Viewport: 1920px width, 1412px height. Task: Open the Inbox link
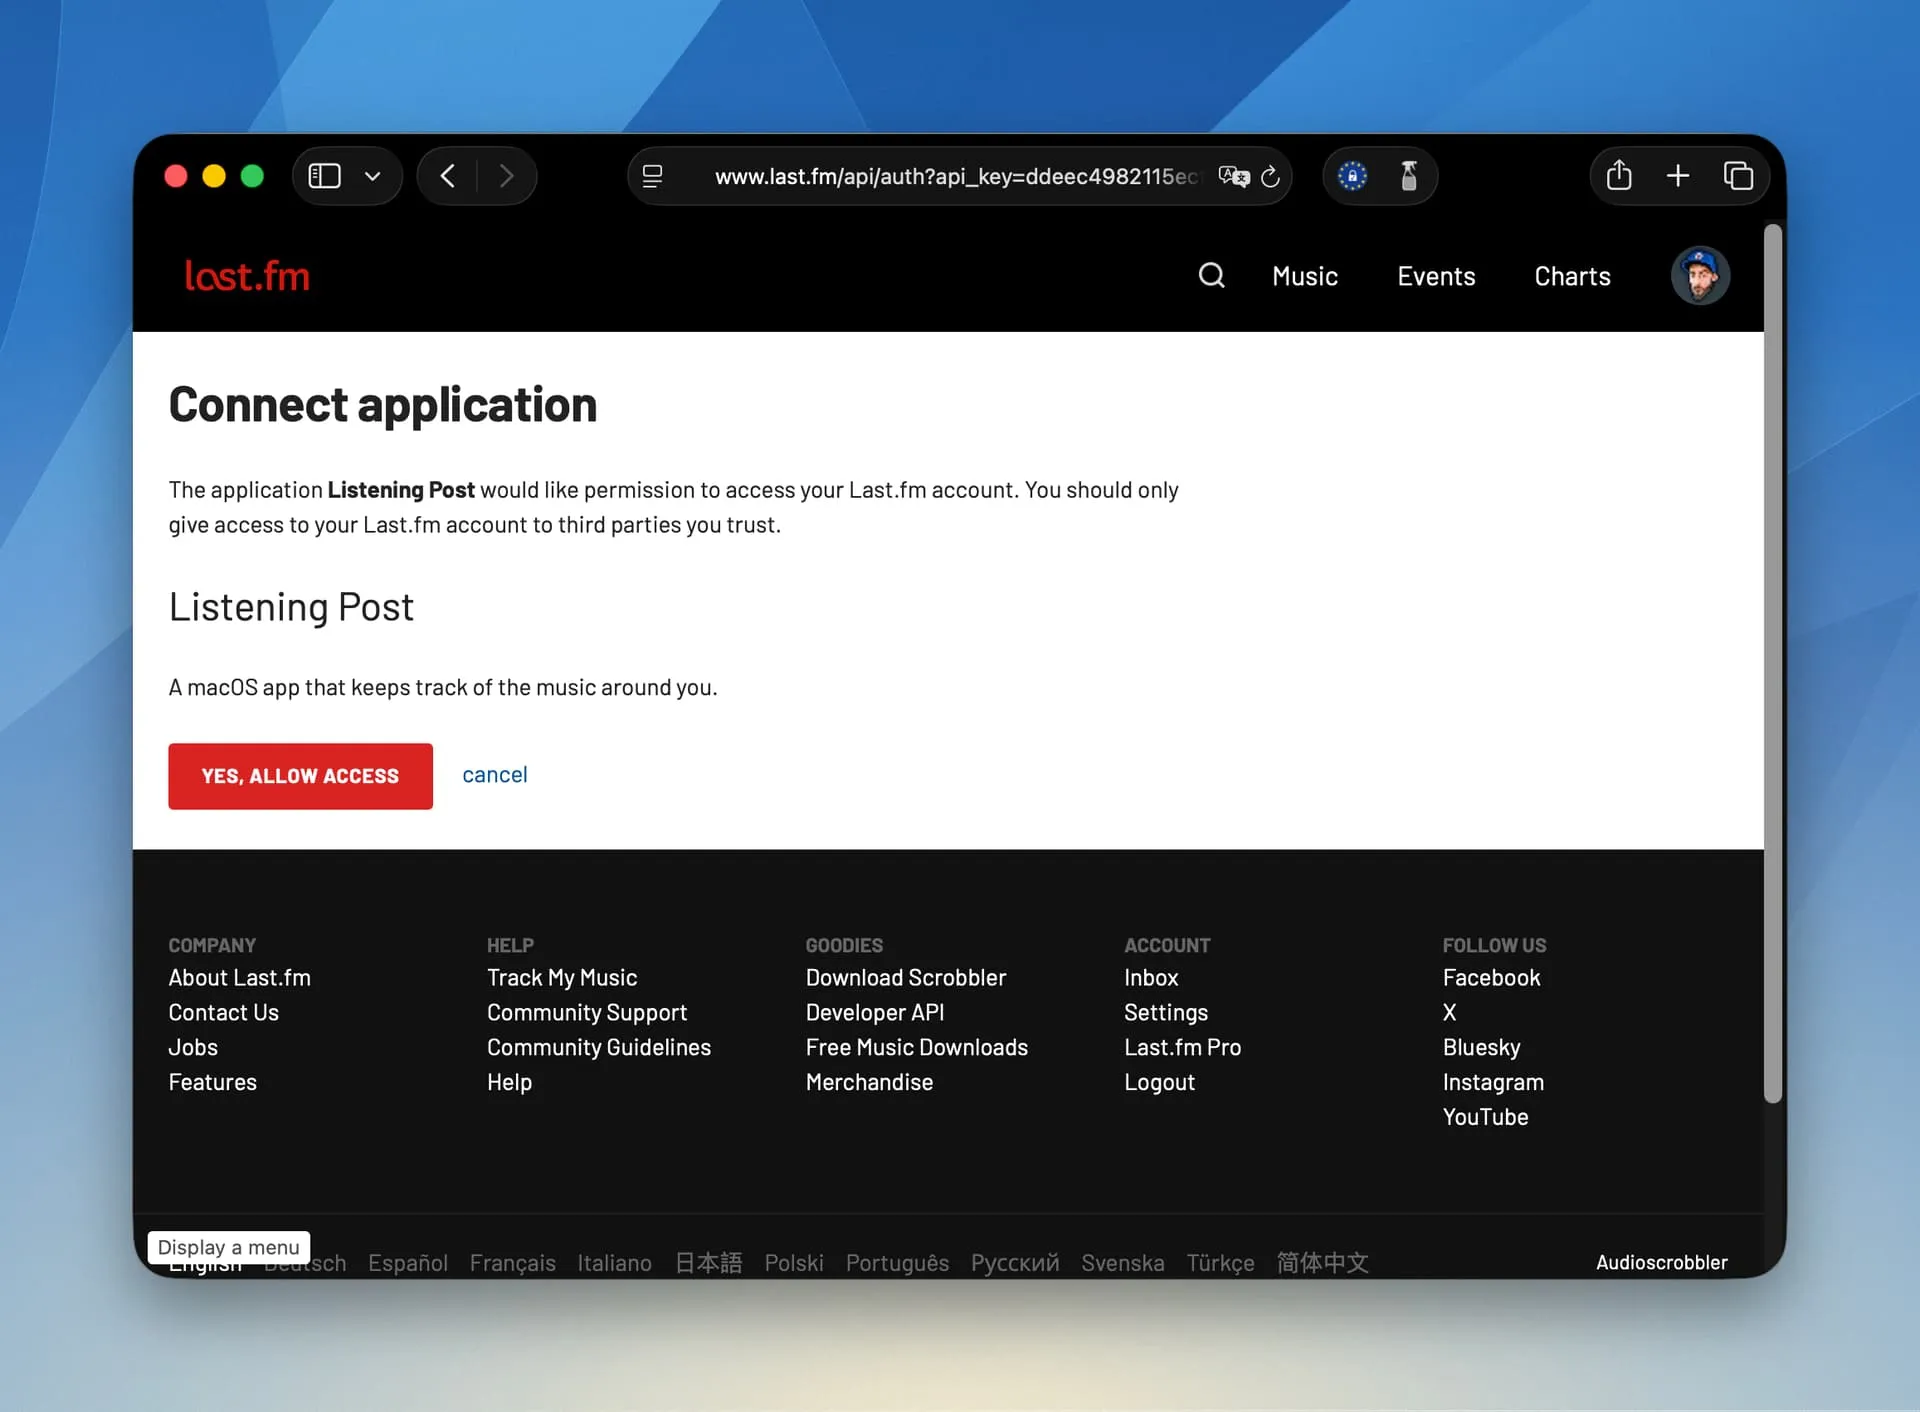[x=1151, y=977]
